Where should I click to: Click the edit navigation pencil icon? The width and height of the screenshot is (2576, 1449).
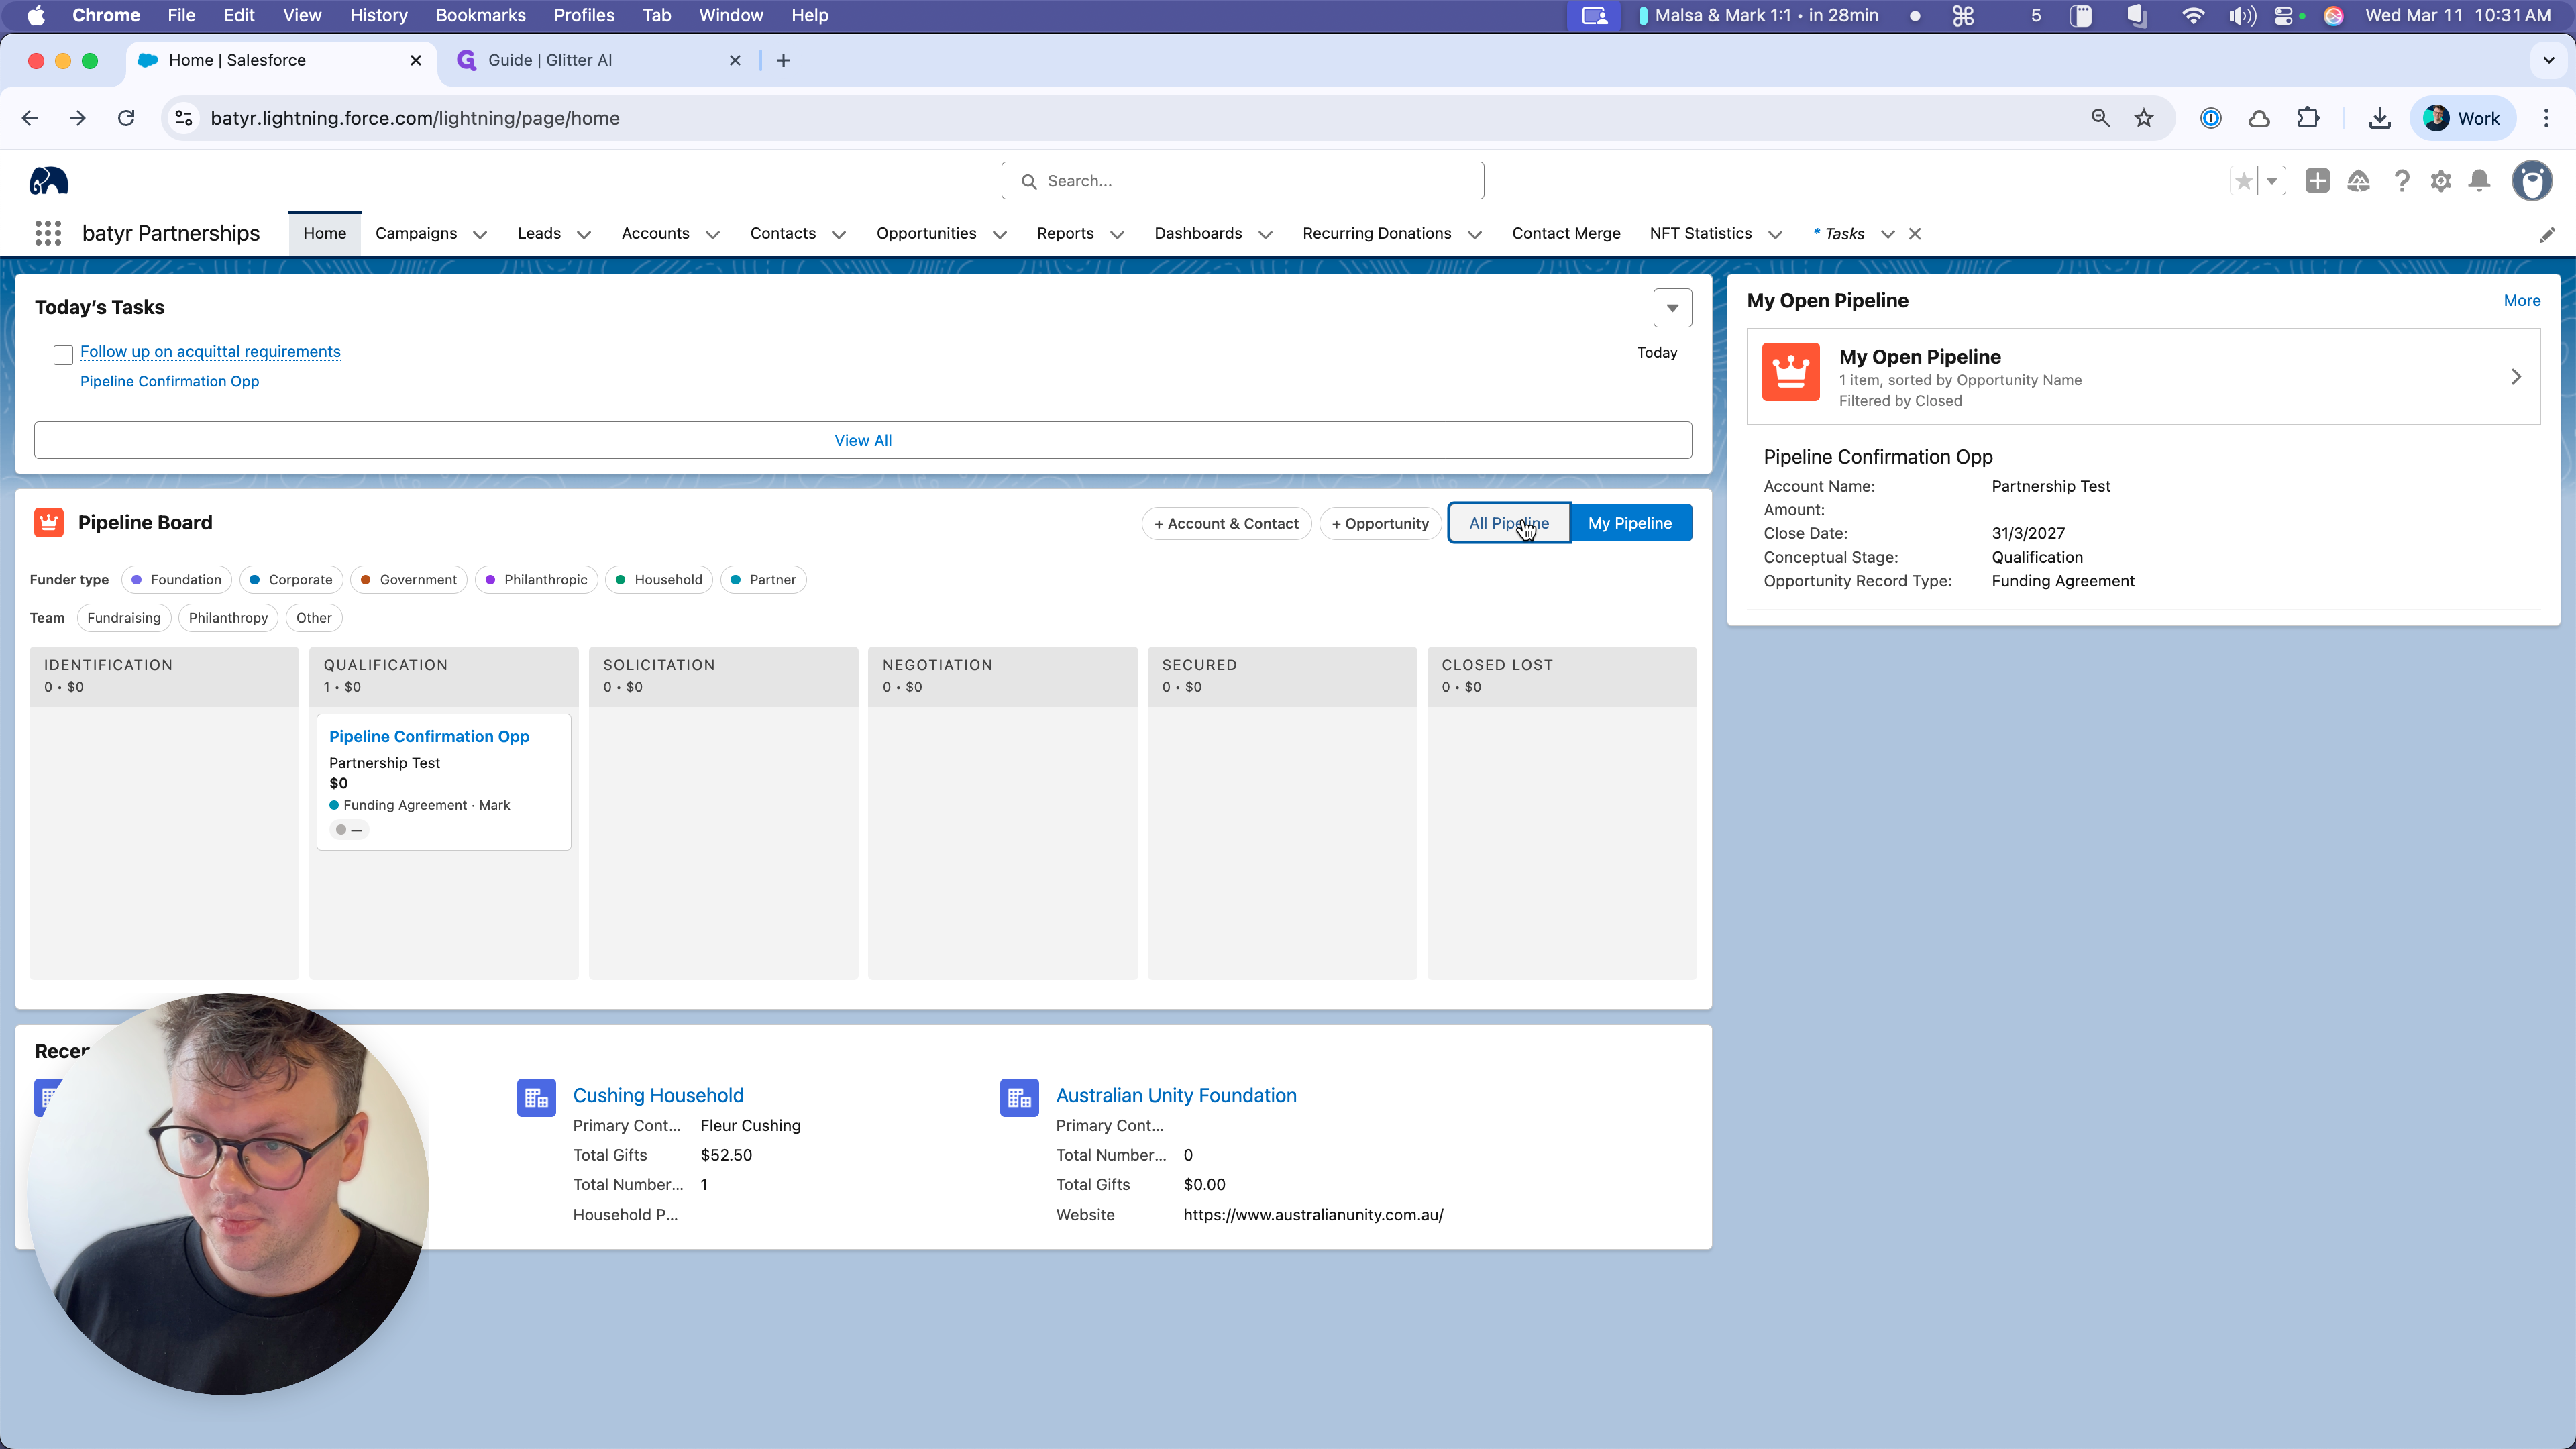pyautogui.click(x=2547, y=235)
